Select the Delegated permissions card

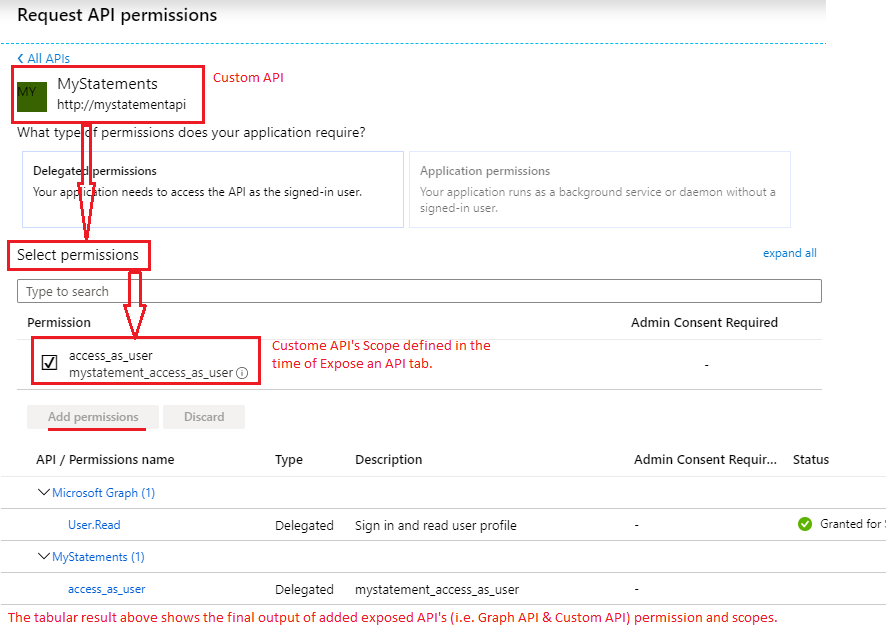[212, 189]
